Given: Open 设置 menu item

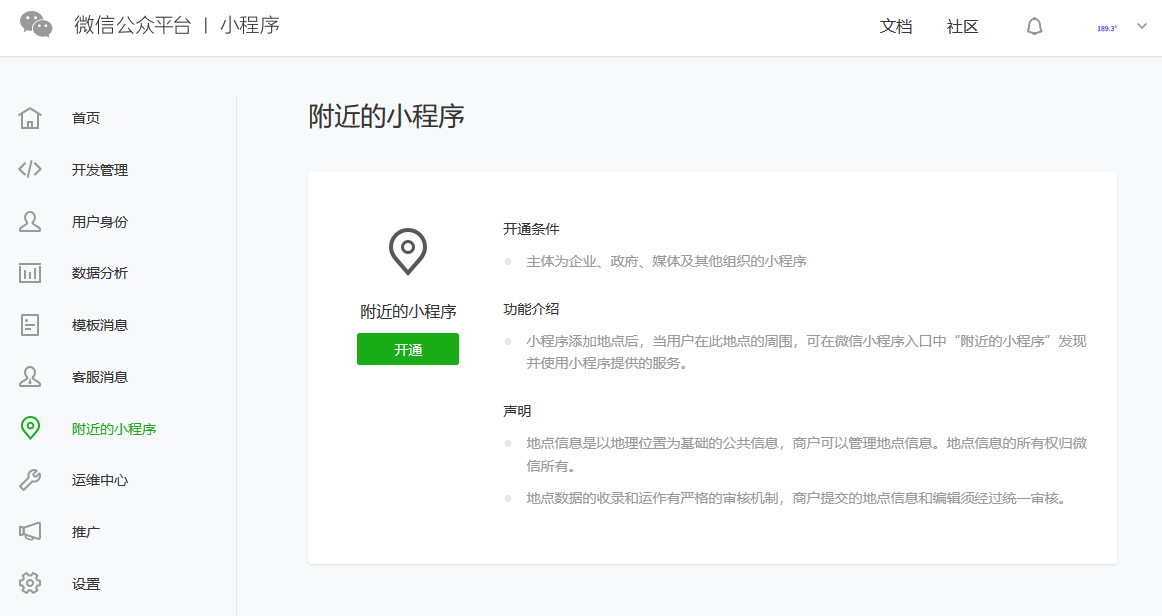Looking at the screenshot, I should point(86,583).
